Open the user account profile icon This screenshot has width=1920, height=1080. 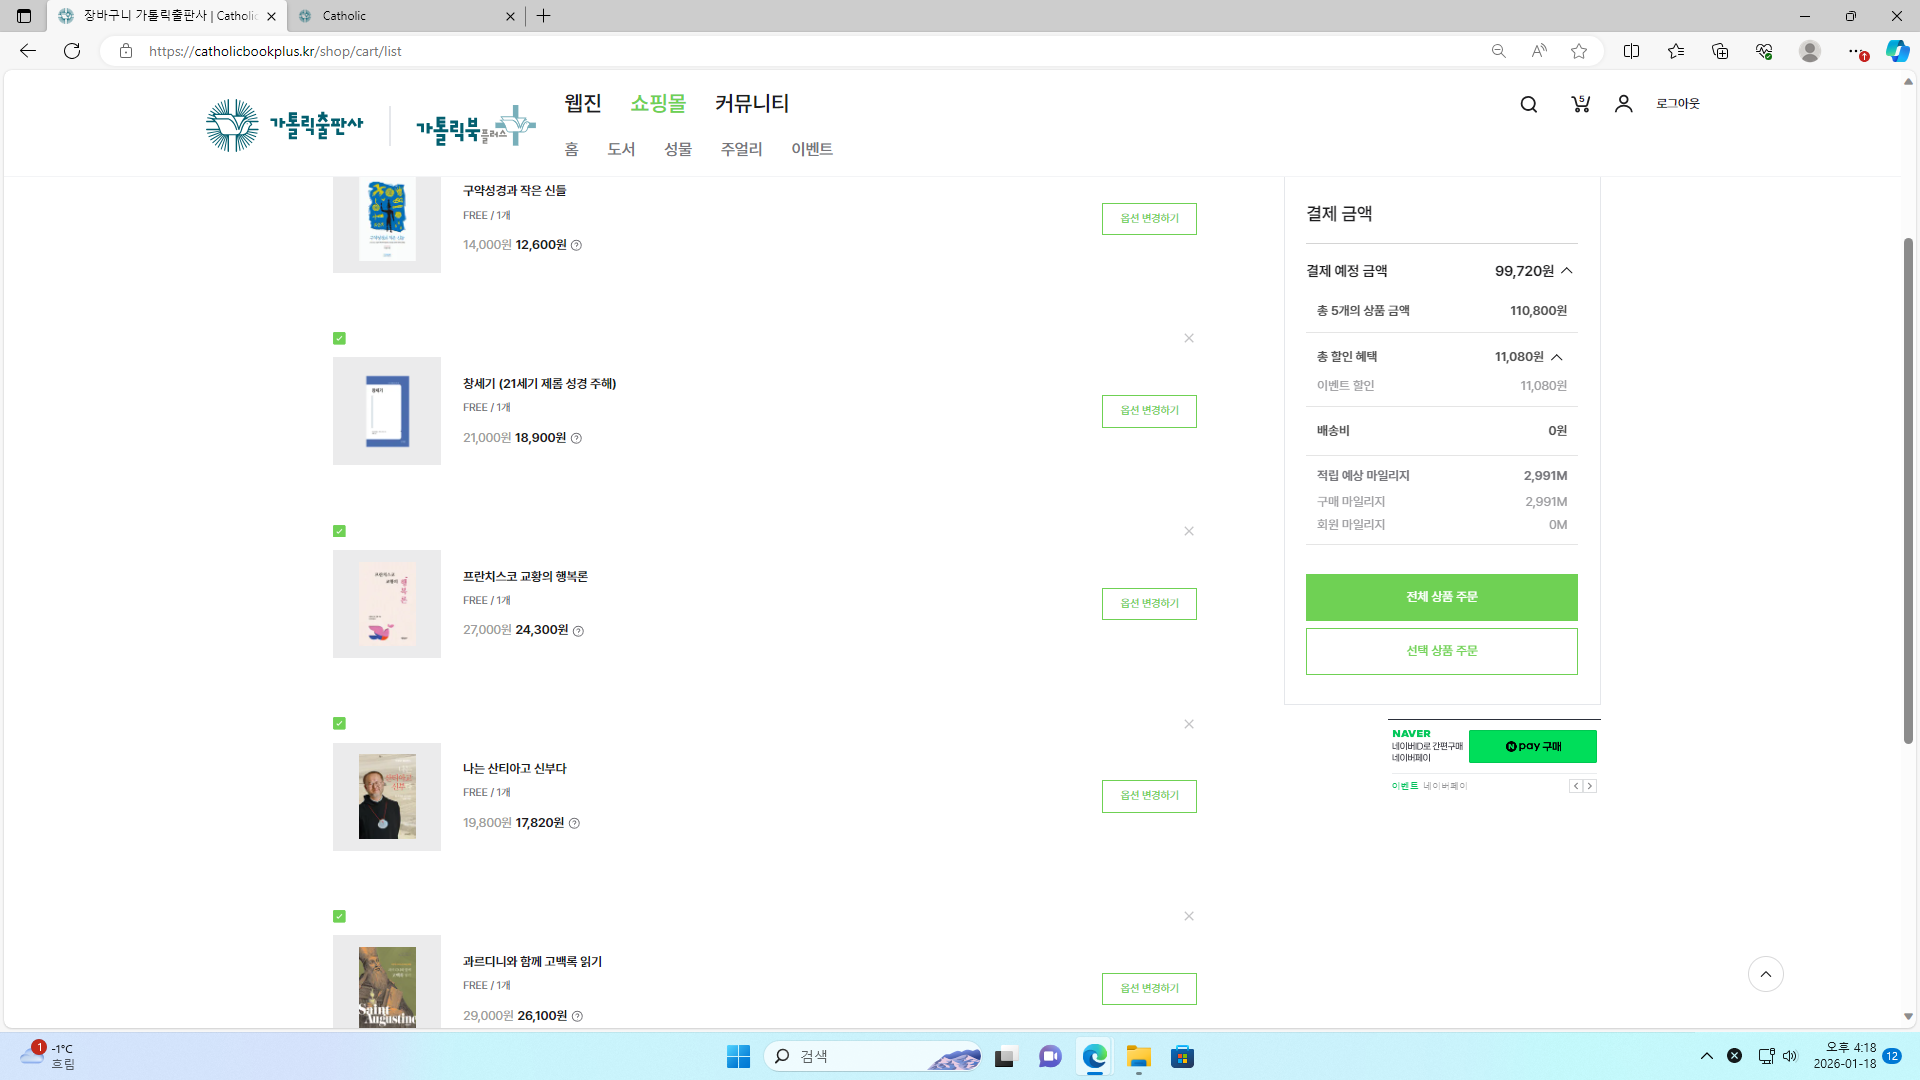coord(1623,104)
